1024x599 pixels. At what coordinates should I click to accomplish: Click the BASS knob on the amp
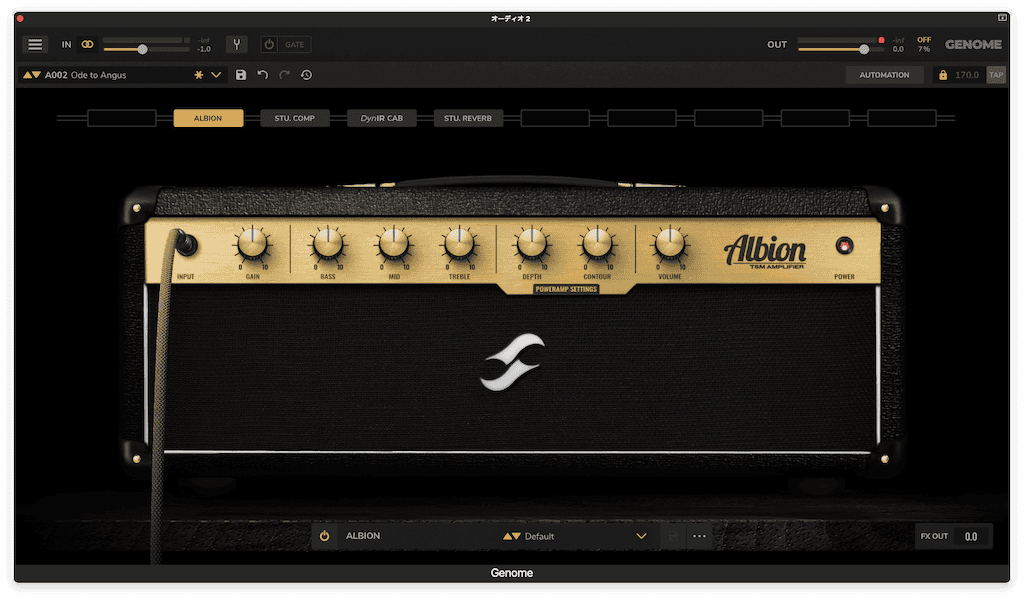(328, 244)
